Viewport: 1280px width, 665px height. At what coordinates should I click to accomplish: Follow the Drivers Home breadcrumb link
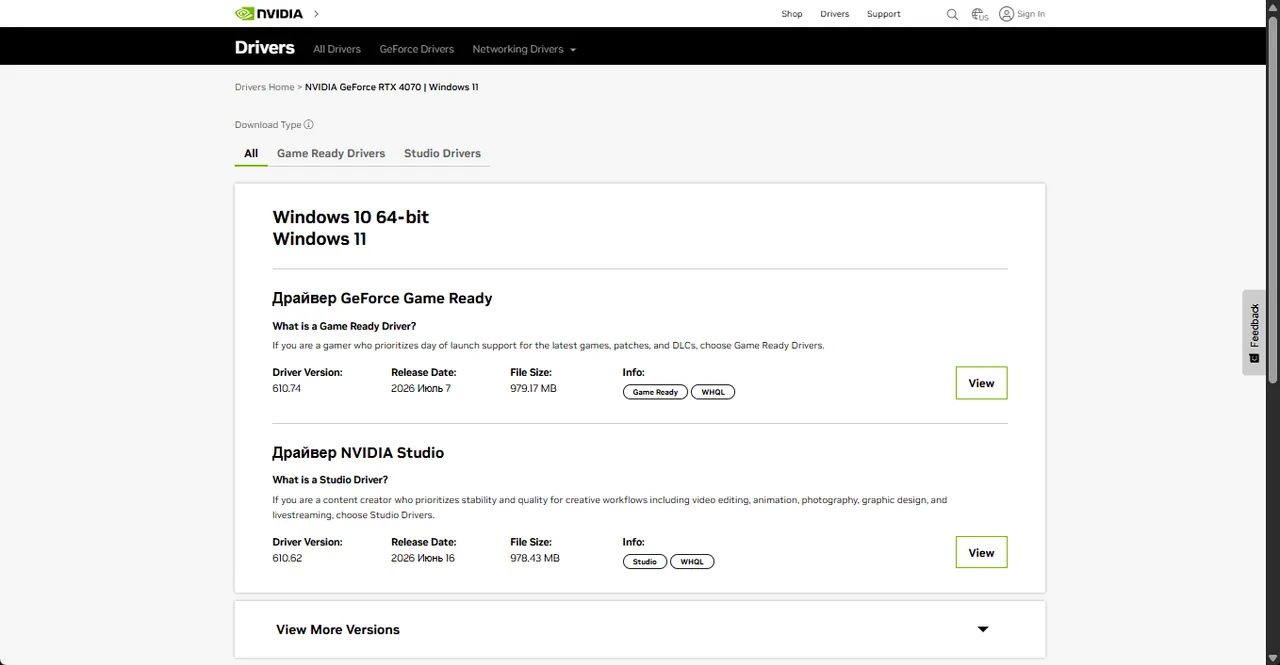265,87
